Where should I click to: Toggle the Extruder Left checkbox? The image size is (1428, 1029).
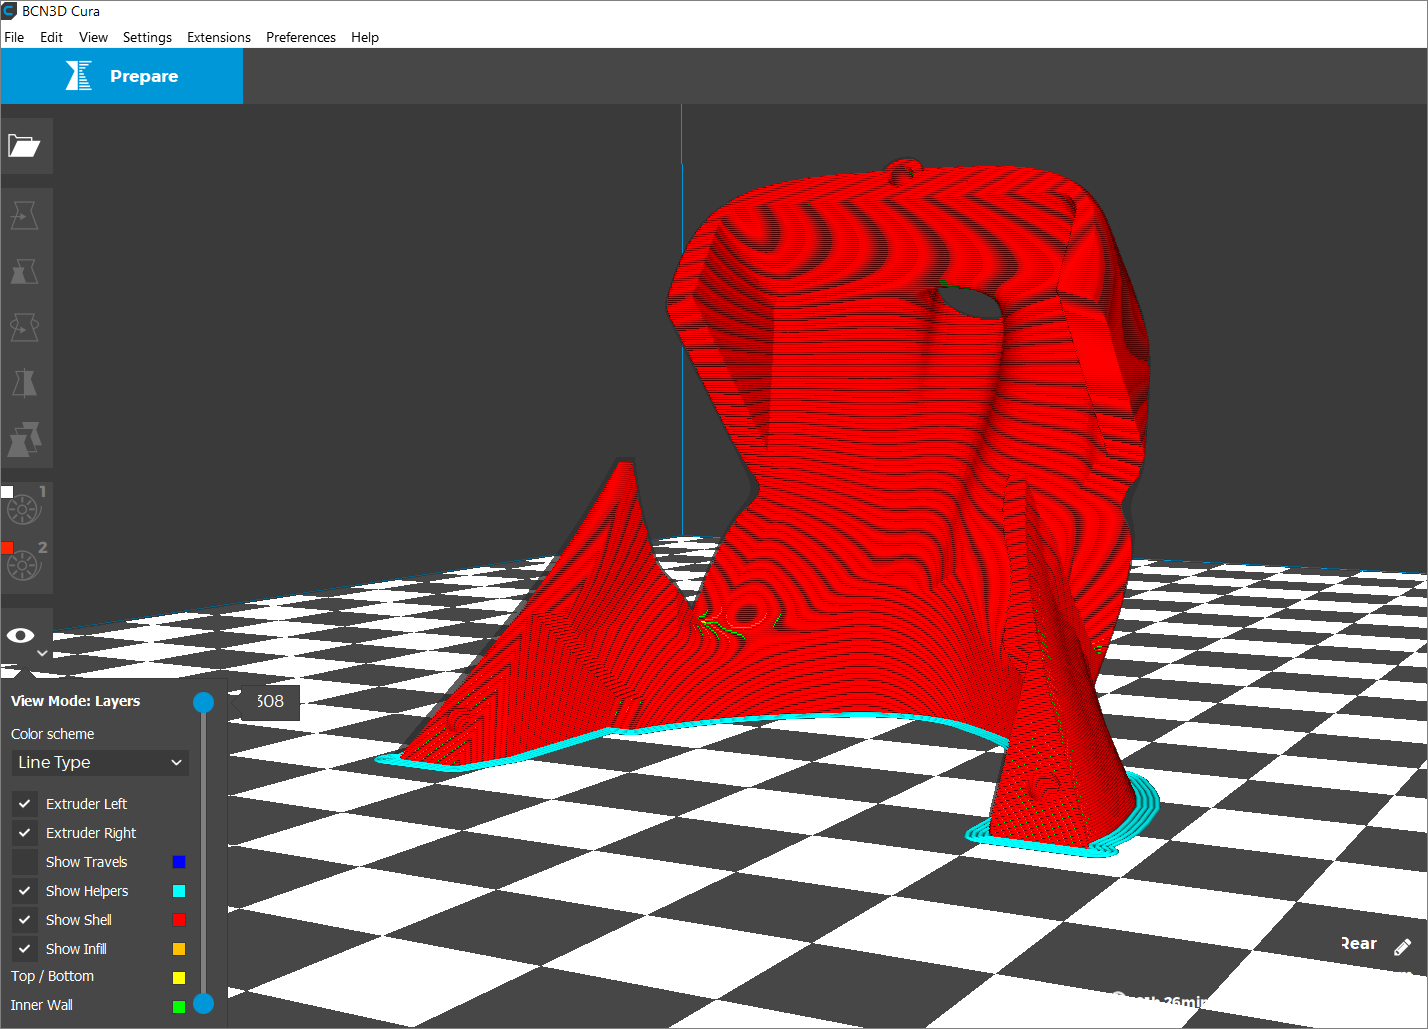click(x=25, y=804)
